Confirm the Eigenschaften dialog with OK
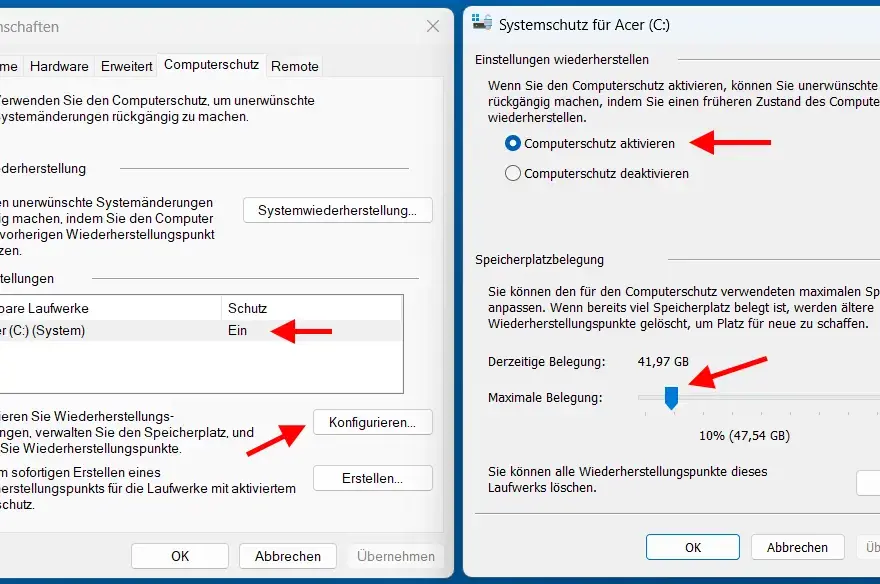This screenshot has height=584, width=880. [x=179, y=556]
